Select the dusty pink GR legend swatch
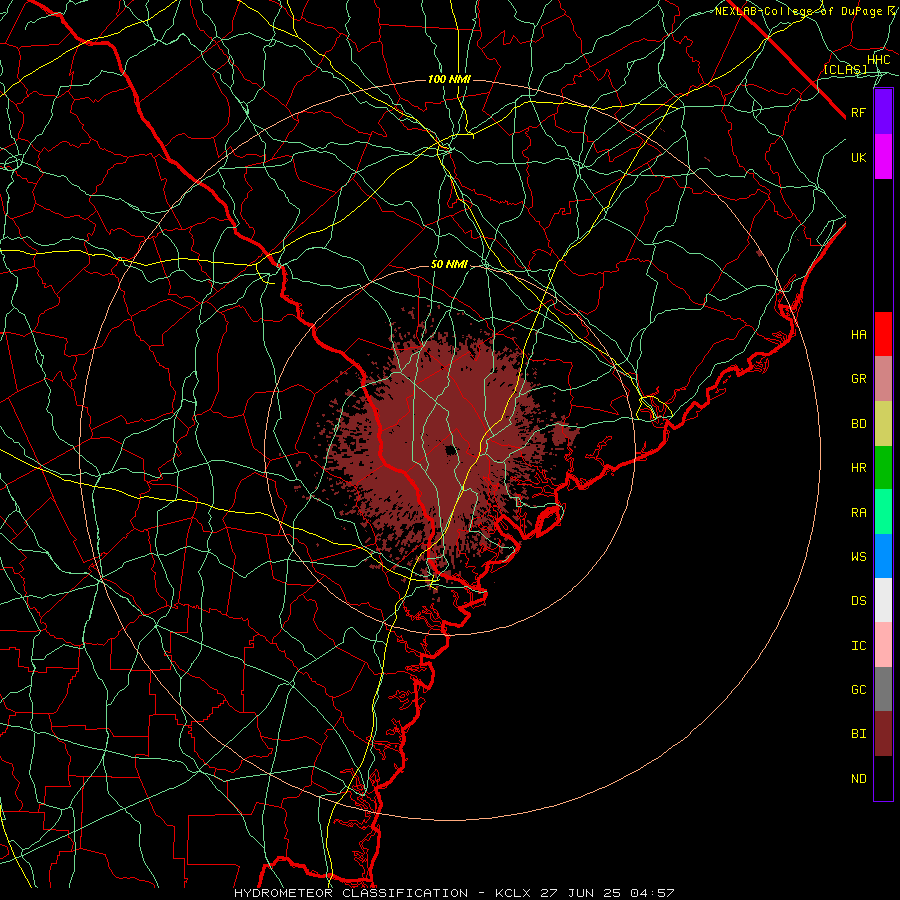The width and height of the screenshot is (900, 900). 883,378
